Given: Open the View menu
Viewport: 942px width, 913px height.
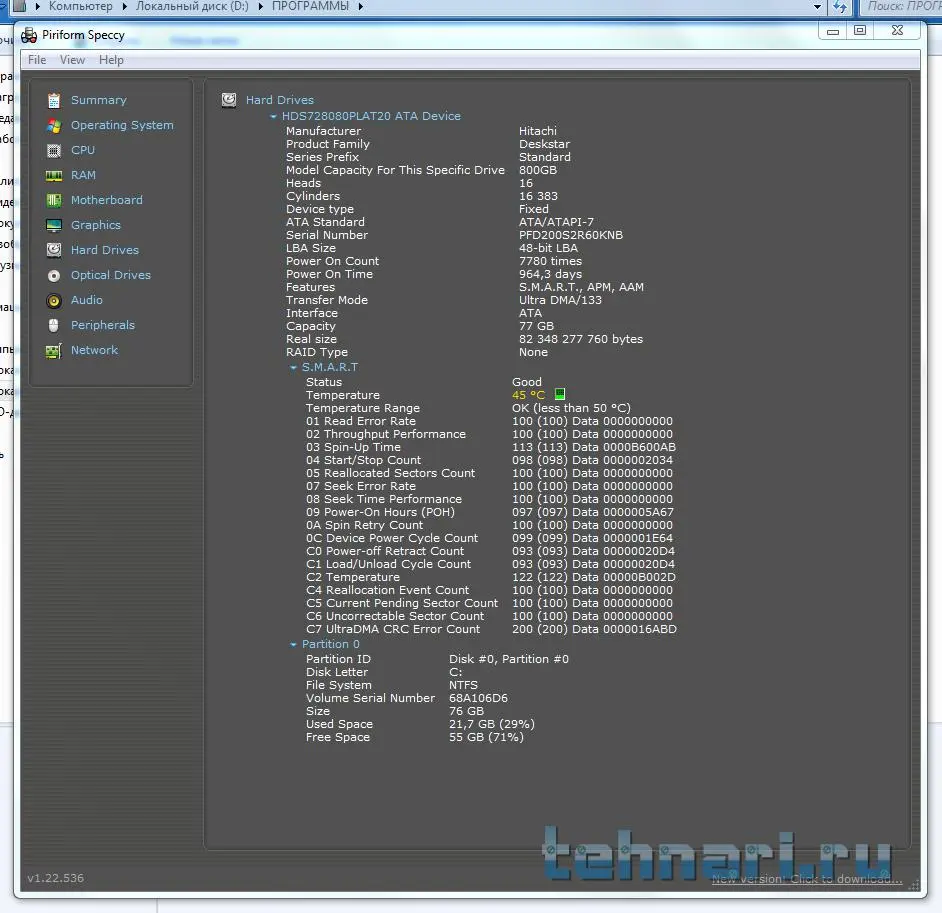Looking at the screenshot, I should (x=72, y=60).
